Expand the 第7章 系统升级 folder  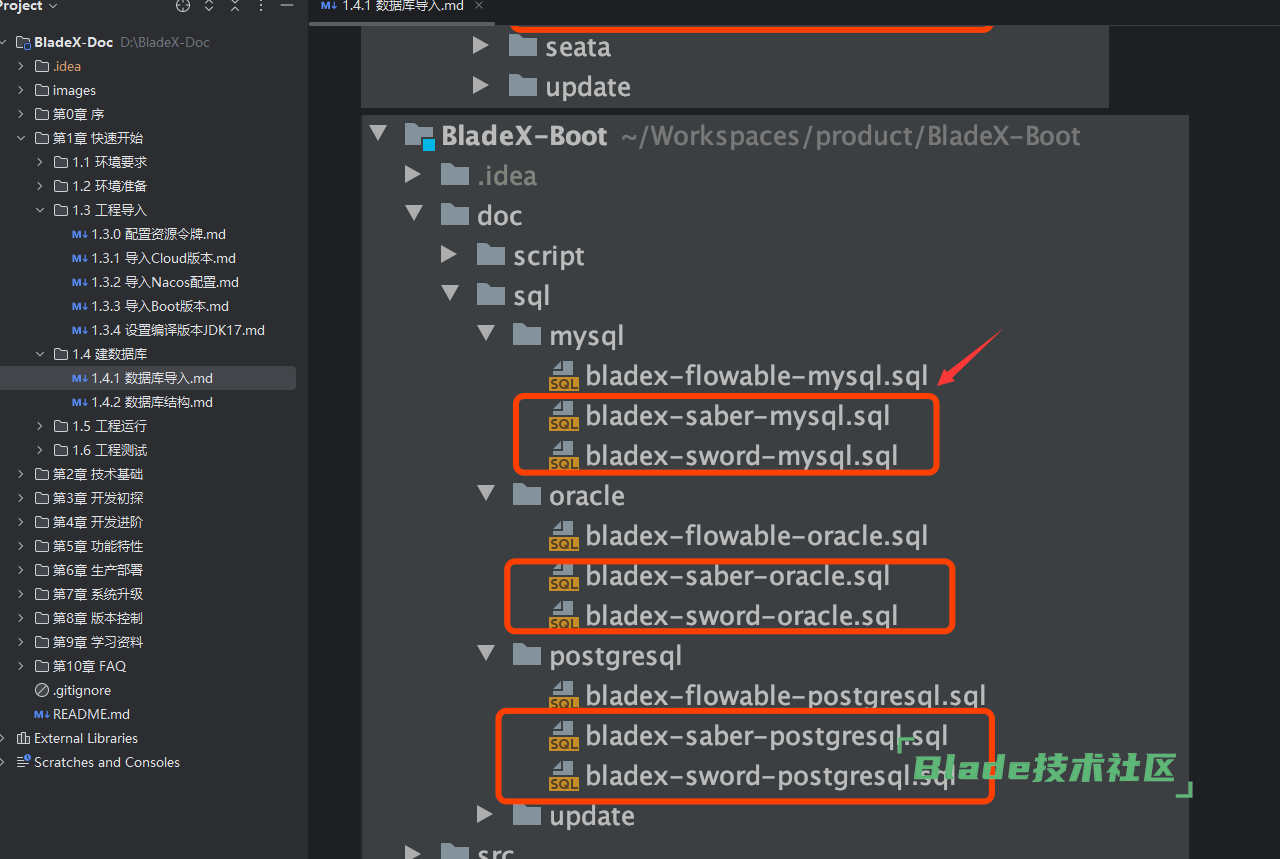pyautogui.click(x=21, y=594)
